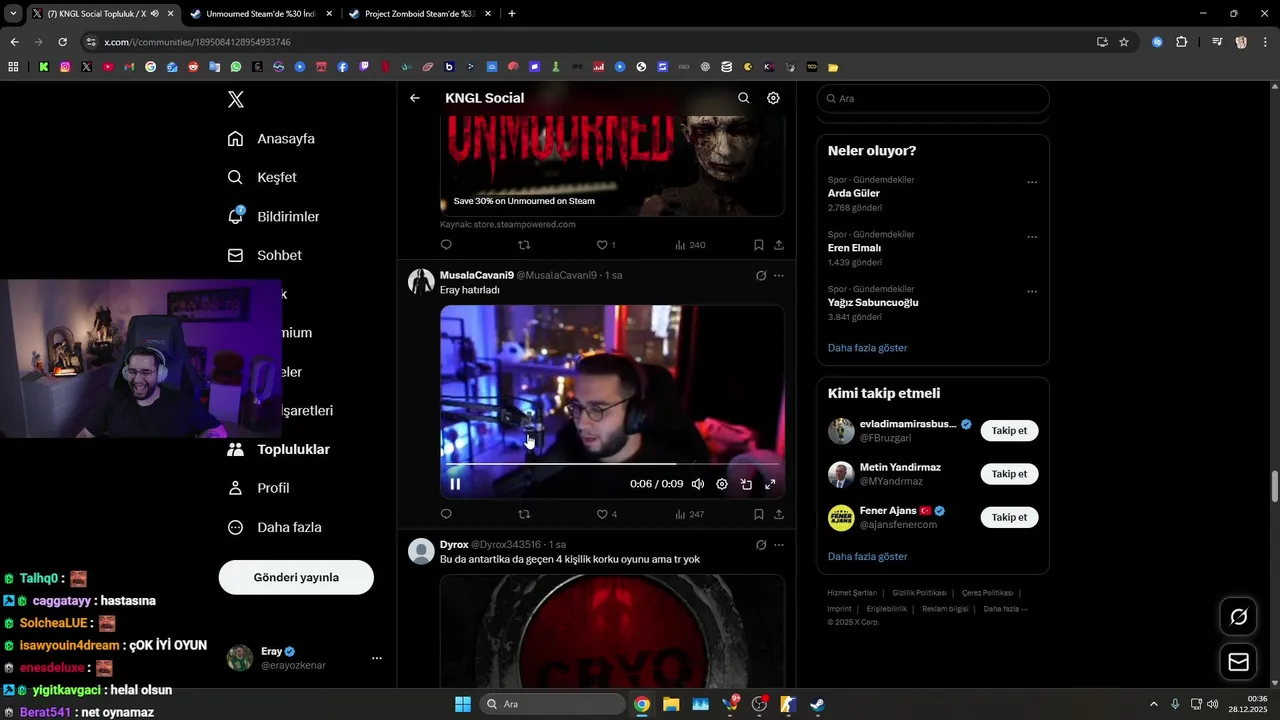This screenshot has width=1280, height=720.
Task: Bookmark this page with star icon
Action: tap(1124, 42)
